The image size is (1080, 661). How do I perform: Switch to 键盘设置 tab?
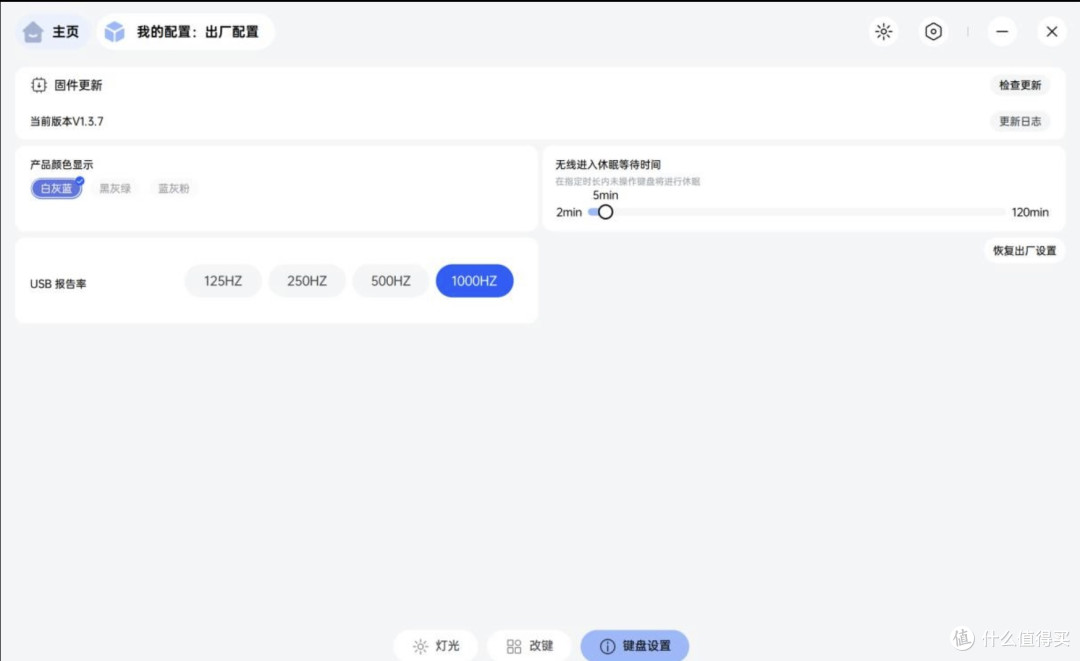[634, 646]
